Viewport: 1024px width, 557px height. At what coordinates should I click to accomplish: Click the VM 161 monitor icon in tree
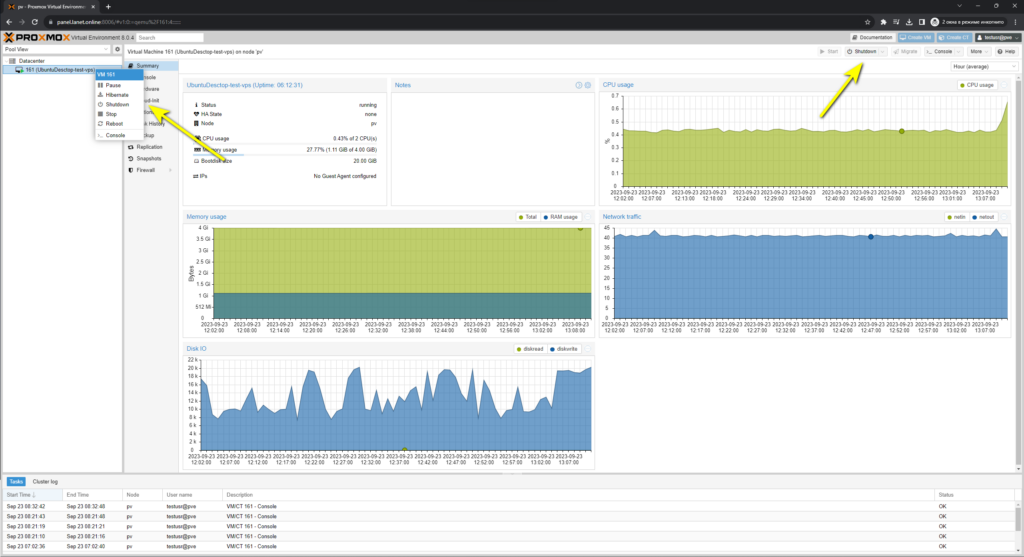tap(19, 70)
